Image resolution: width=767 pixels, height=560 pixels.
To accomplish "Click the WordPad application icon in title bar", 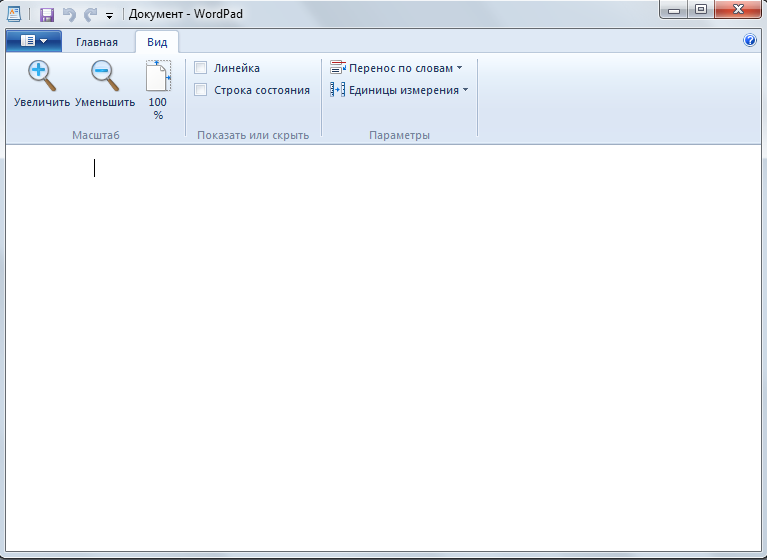I will (x=14, y=14).
